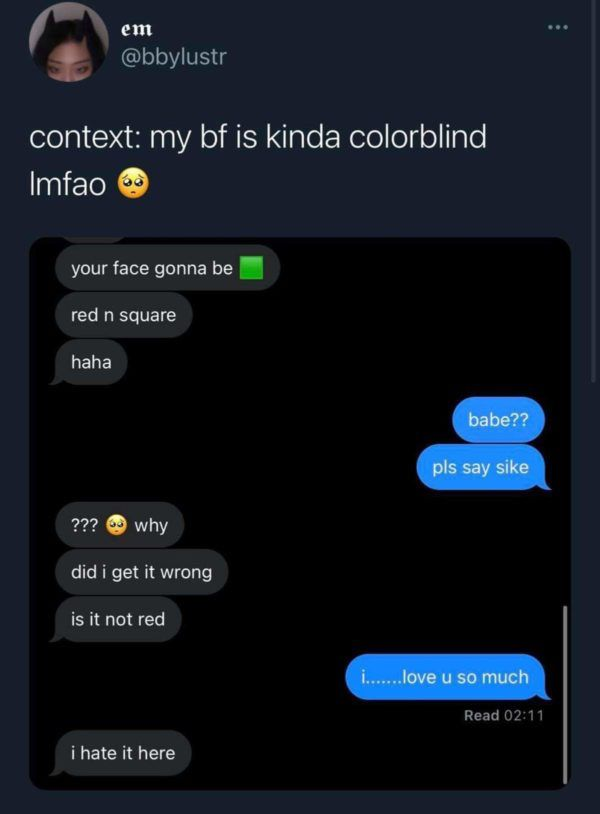Select the "i.......love u so much" bubble
The width and height of the screenshot is (600, 814).
click(x=447, y=677)
